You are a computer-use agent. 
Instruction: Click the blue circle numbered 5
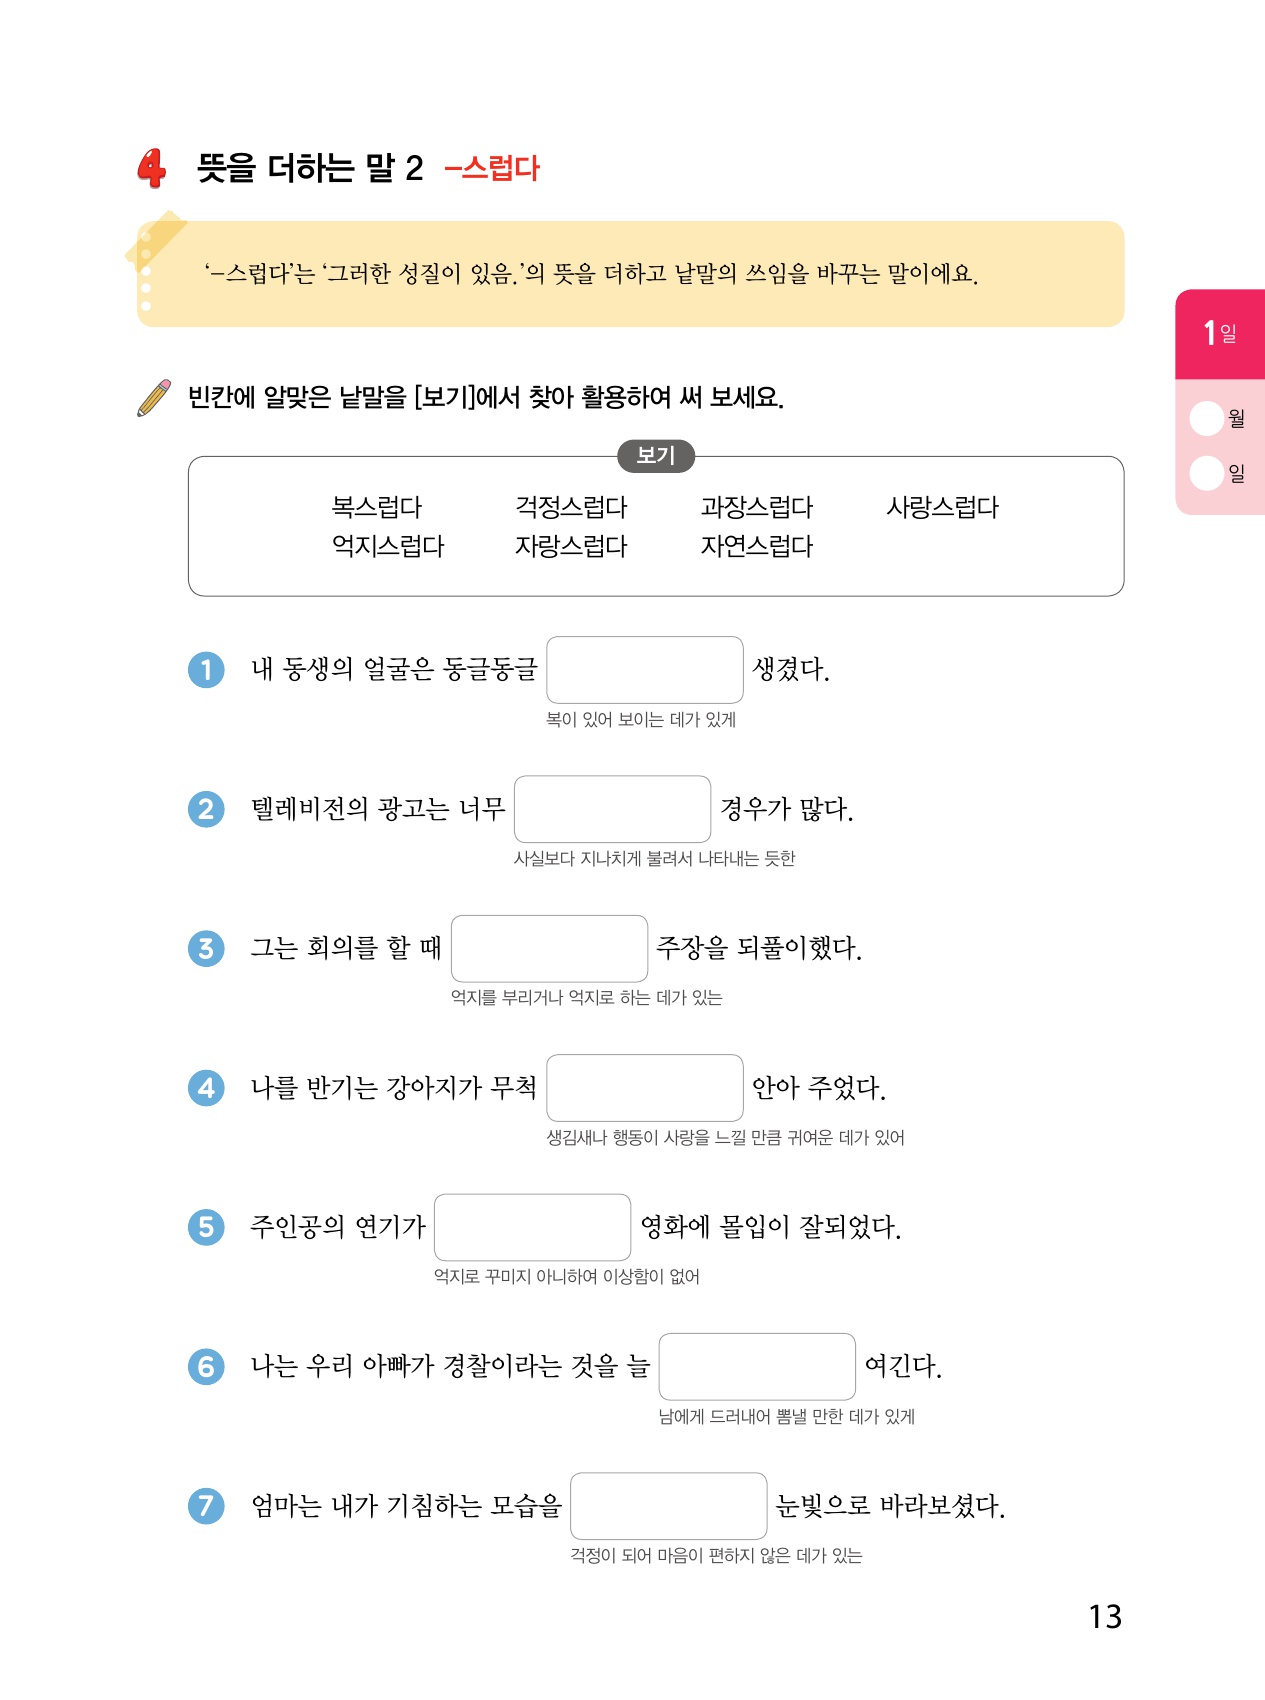206,1226
